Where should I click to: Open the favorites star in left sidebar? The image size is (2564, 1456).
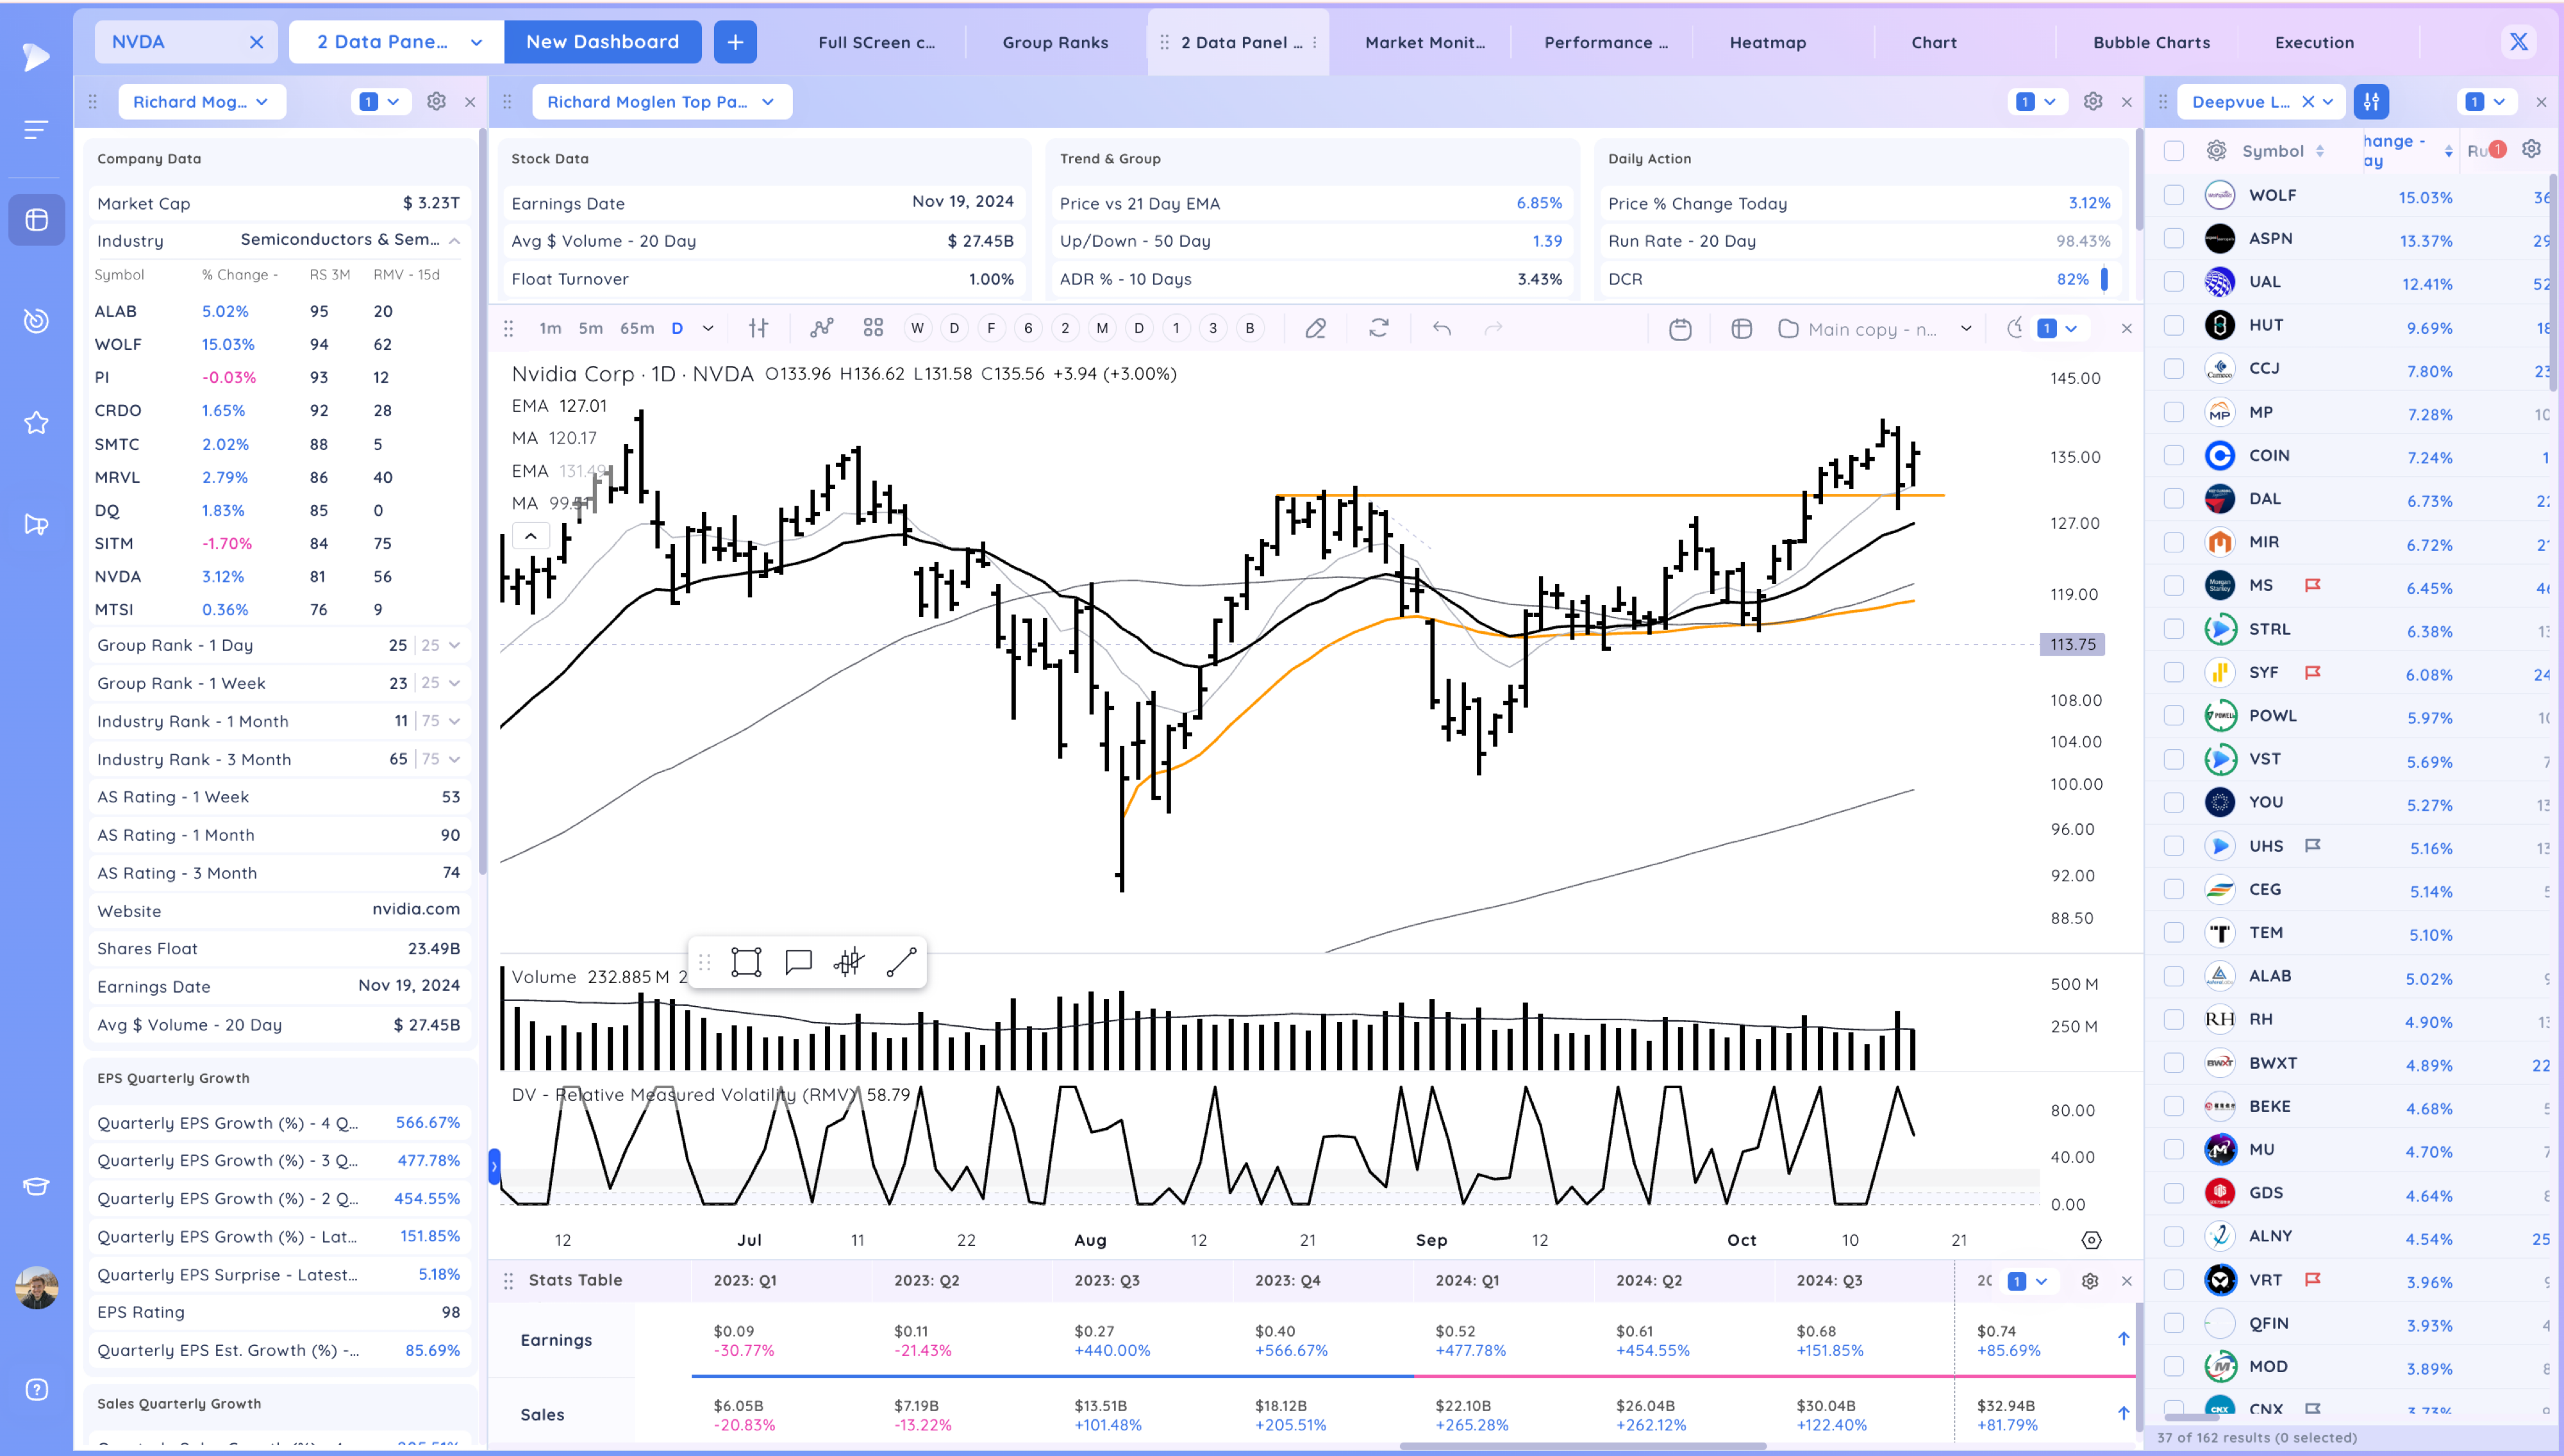coord(36,423)
